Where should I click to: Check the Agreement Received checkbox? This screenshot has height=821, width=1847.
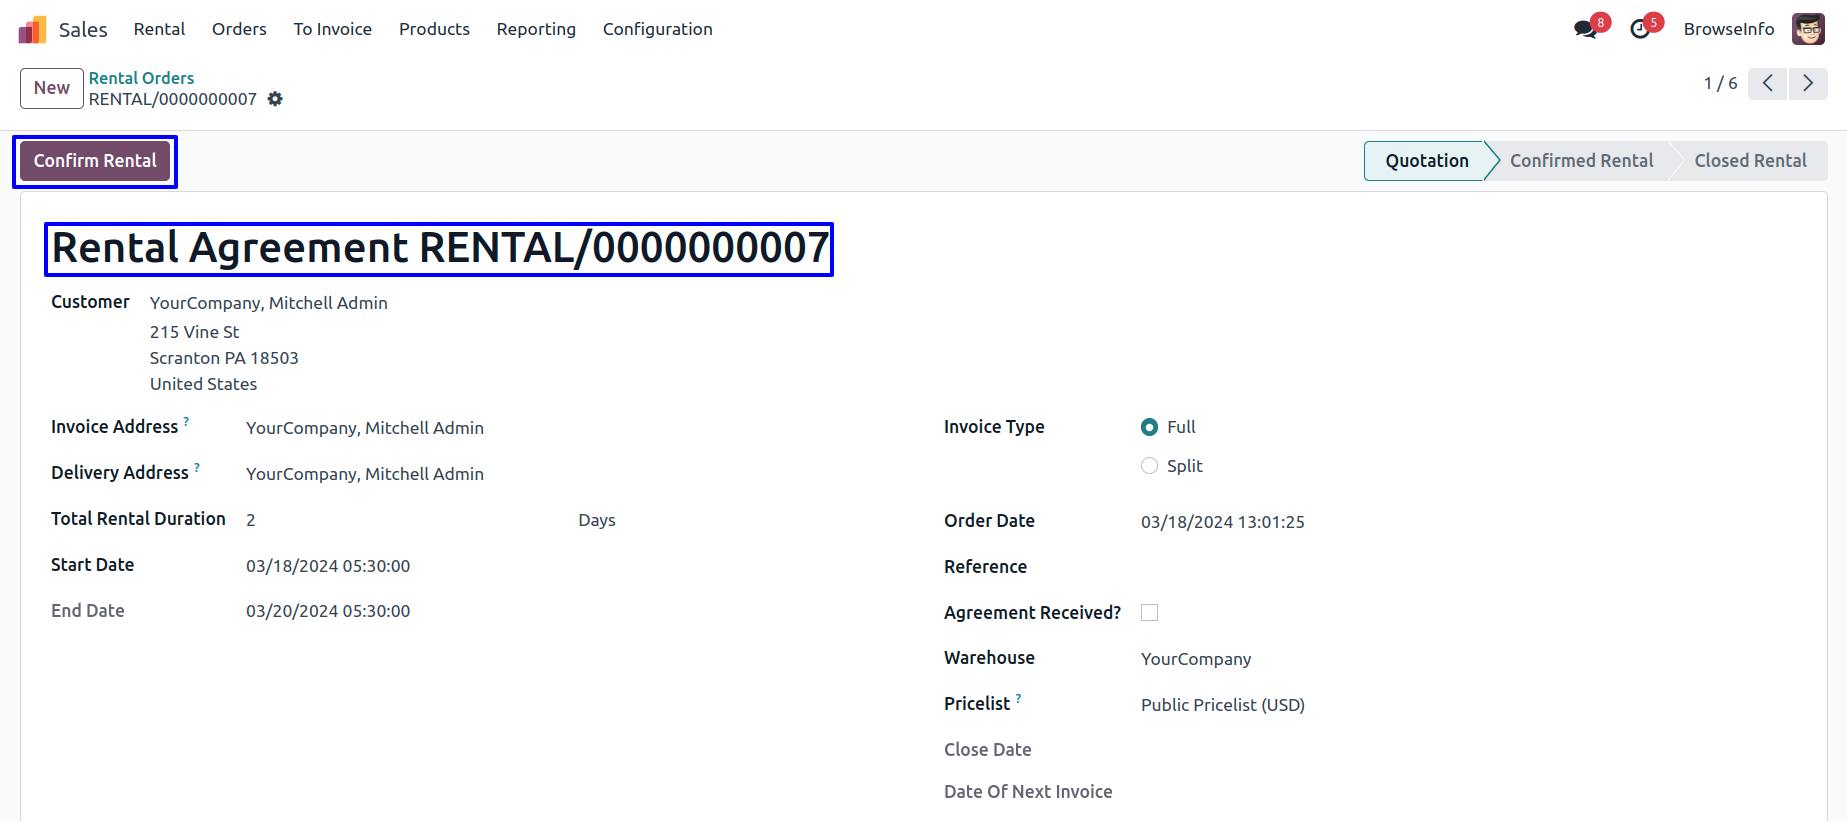[1149, 613]
